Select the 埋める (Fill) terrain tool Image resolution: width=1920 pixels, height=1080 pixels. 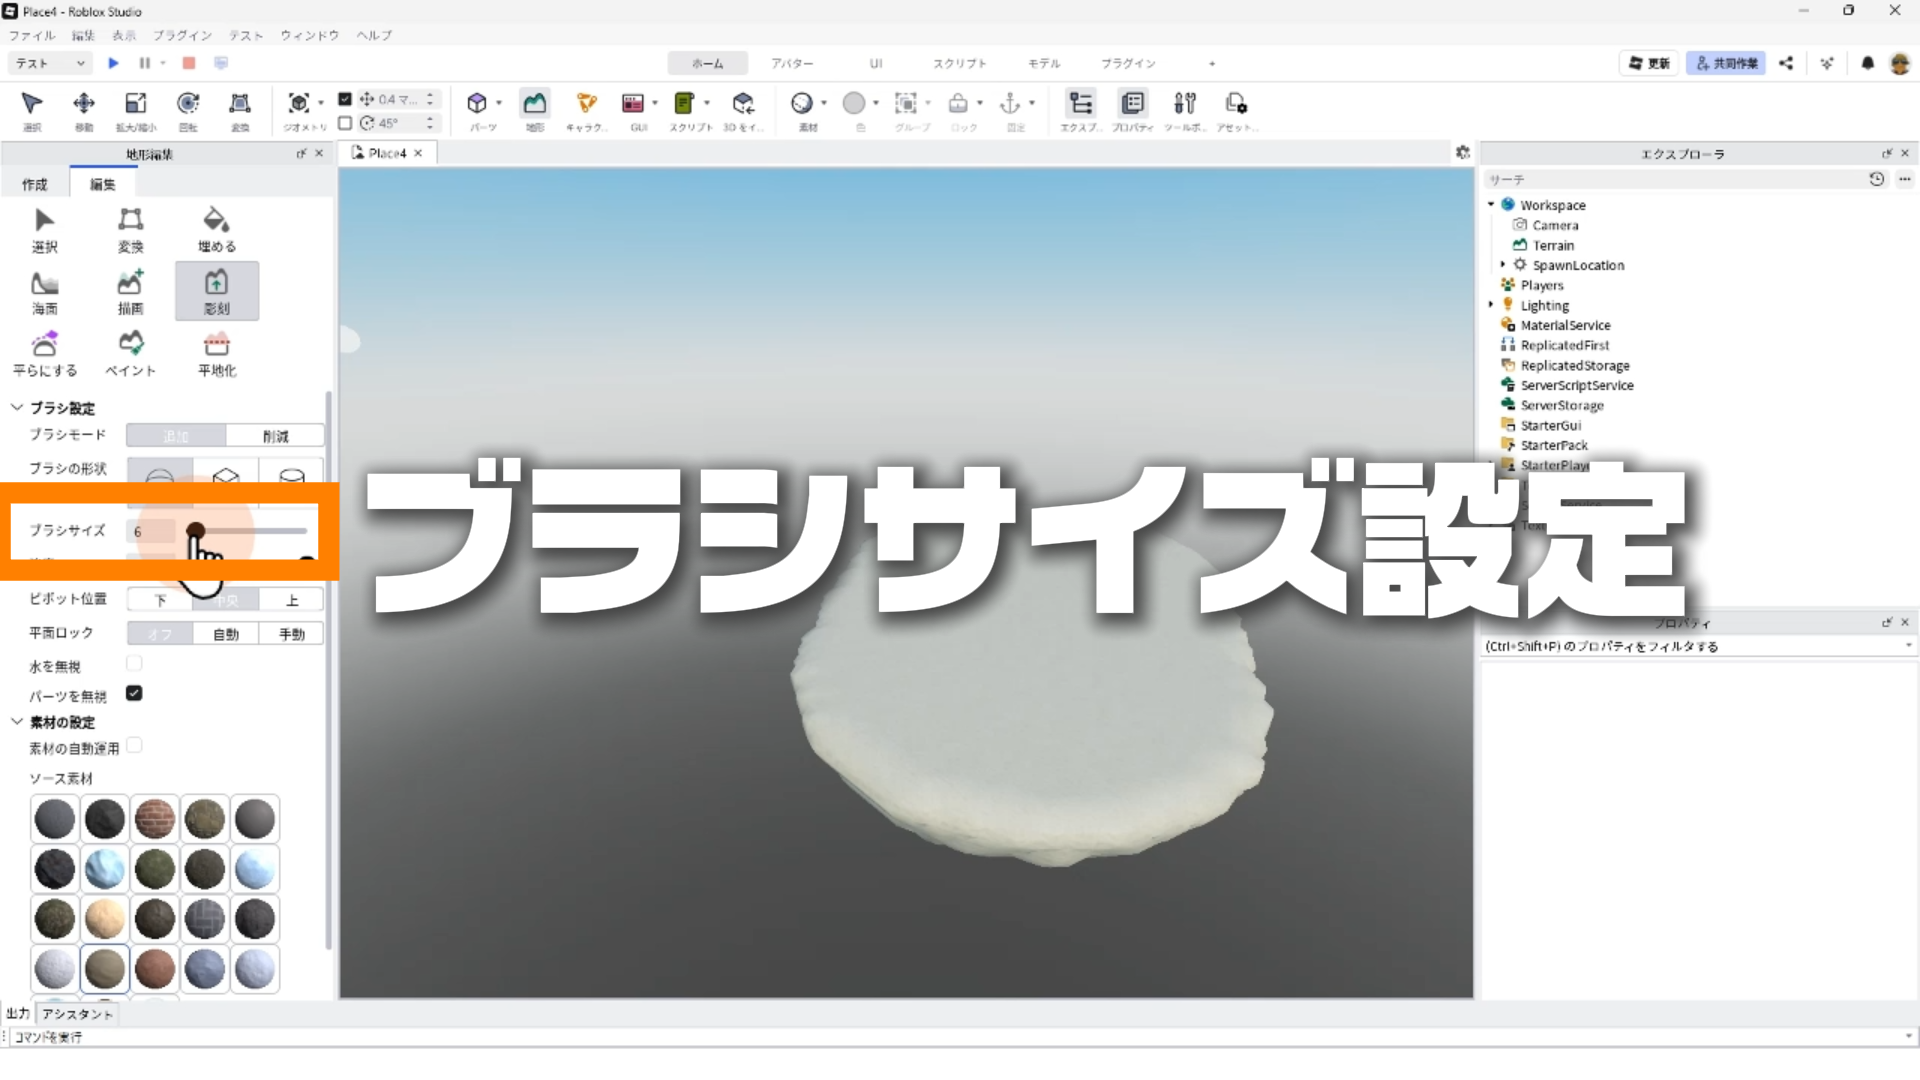[216, 229]
